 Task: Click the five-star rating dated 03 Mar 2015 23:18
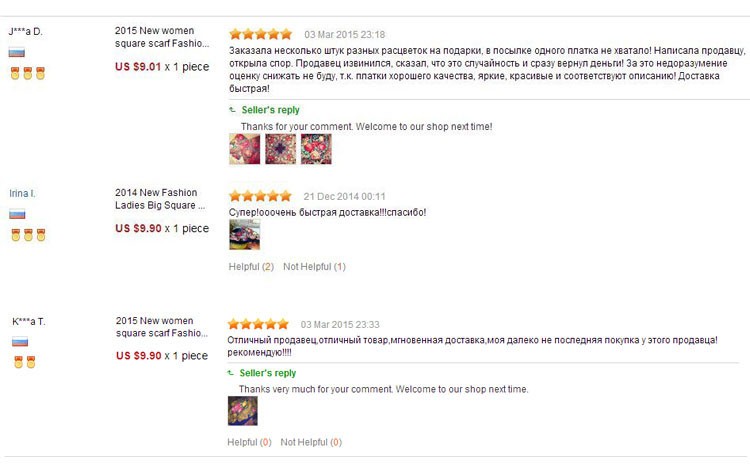261,34
